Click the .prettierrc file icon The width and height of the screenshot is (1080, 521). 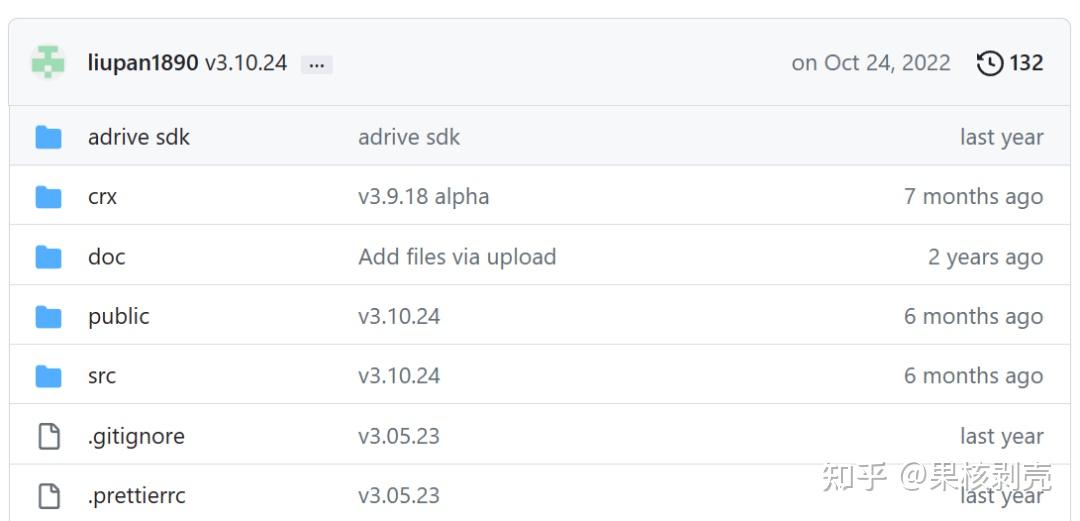[x=48, y=495]
